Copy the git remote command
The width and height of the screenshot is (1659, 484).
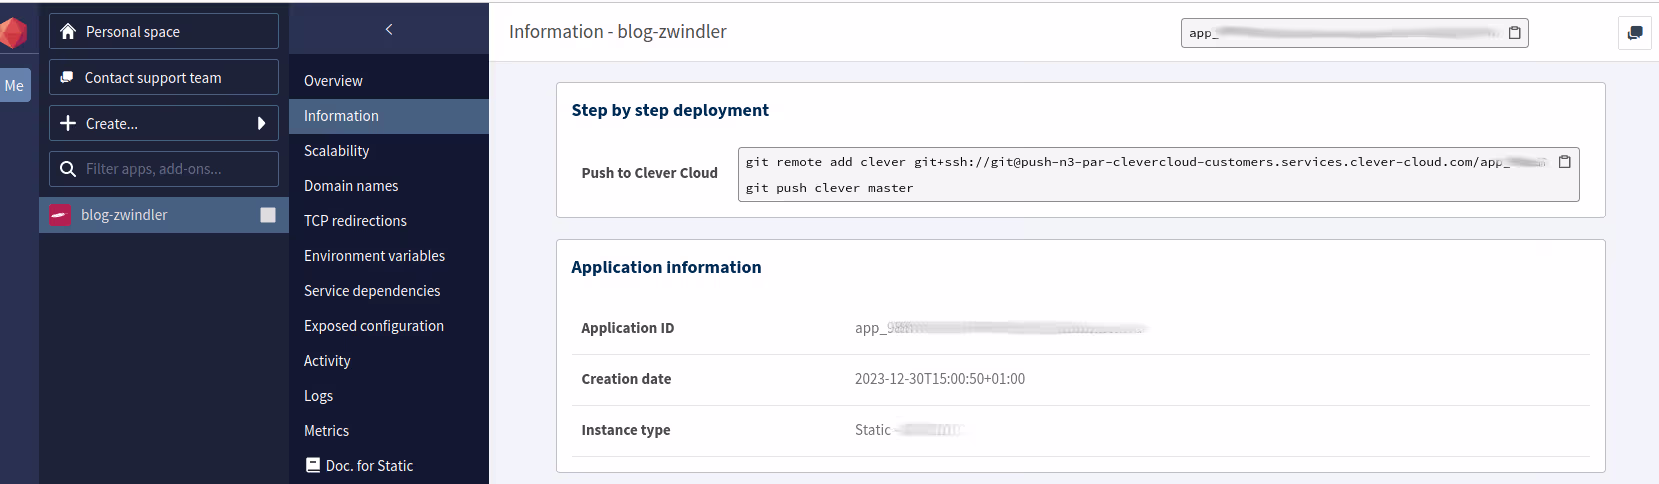point(1564,162)
